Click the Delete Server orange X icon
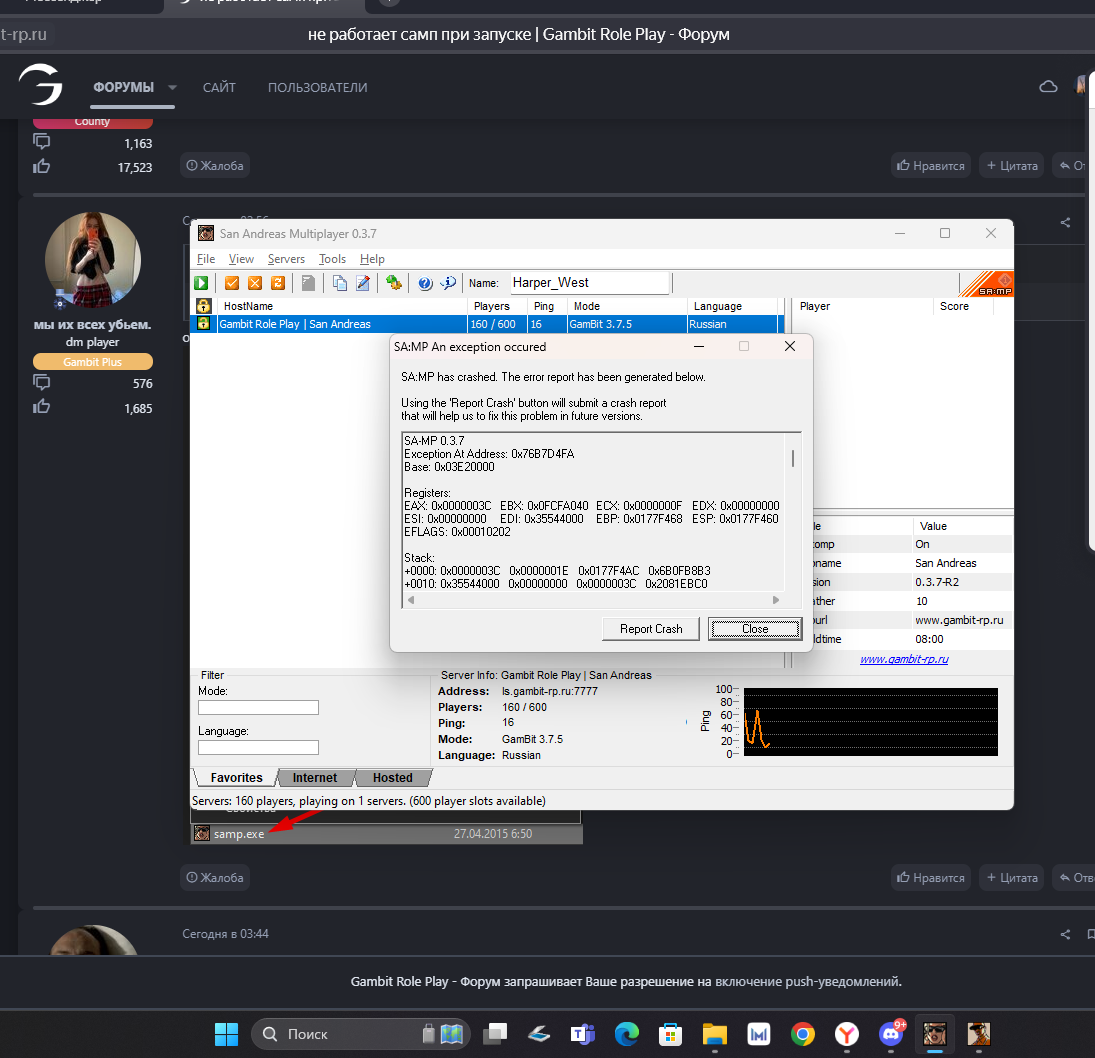The height and width of the screenshot is (1058, 1095). point(255,283)
